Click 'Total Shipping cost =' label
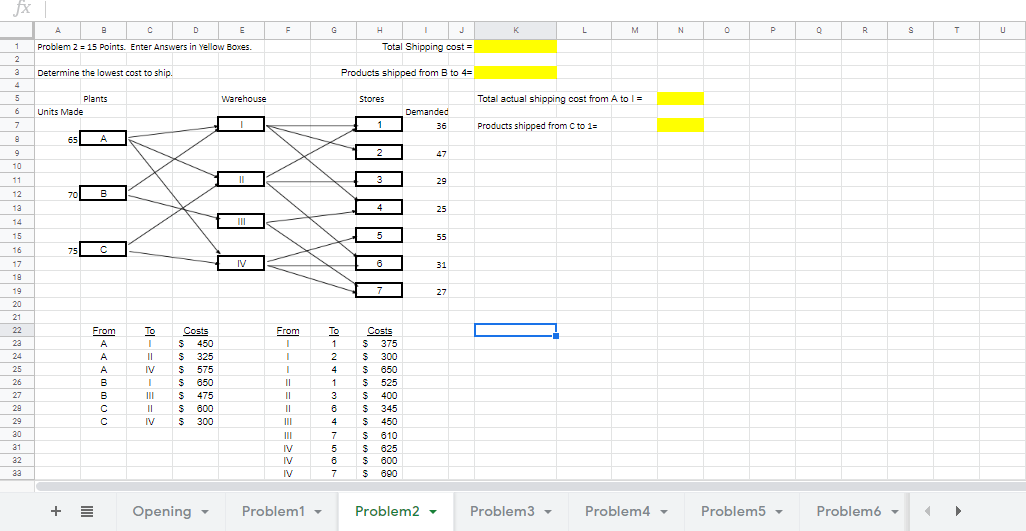Image resolution: width=1026 pixels, height=531 pixels. (x=427, y=47)
